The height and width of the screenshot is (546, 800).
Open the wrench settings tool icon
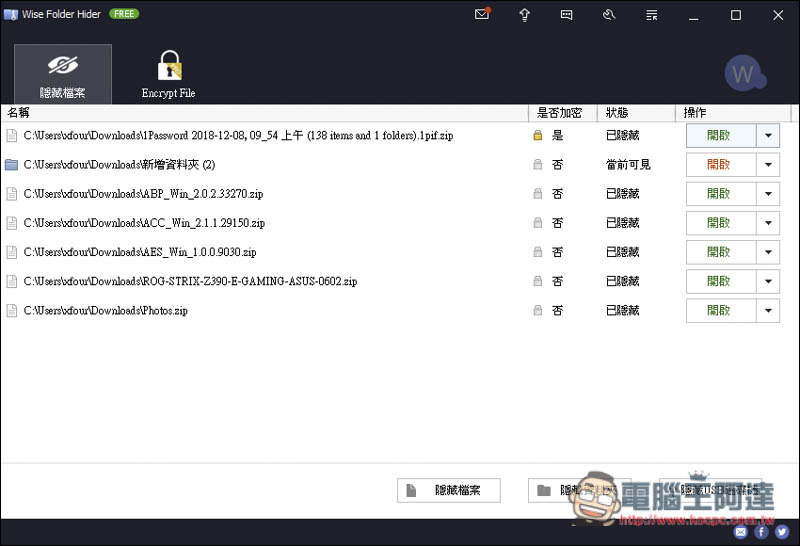(x=609, y=15)
